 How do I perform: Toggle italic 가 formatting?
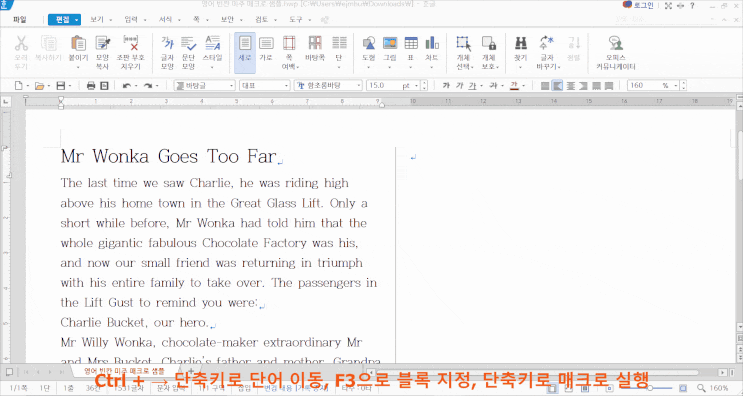click(x=459, y=86)
